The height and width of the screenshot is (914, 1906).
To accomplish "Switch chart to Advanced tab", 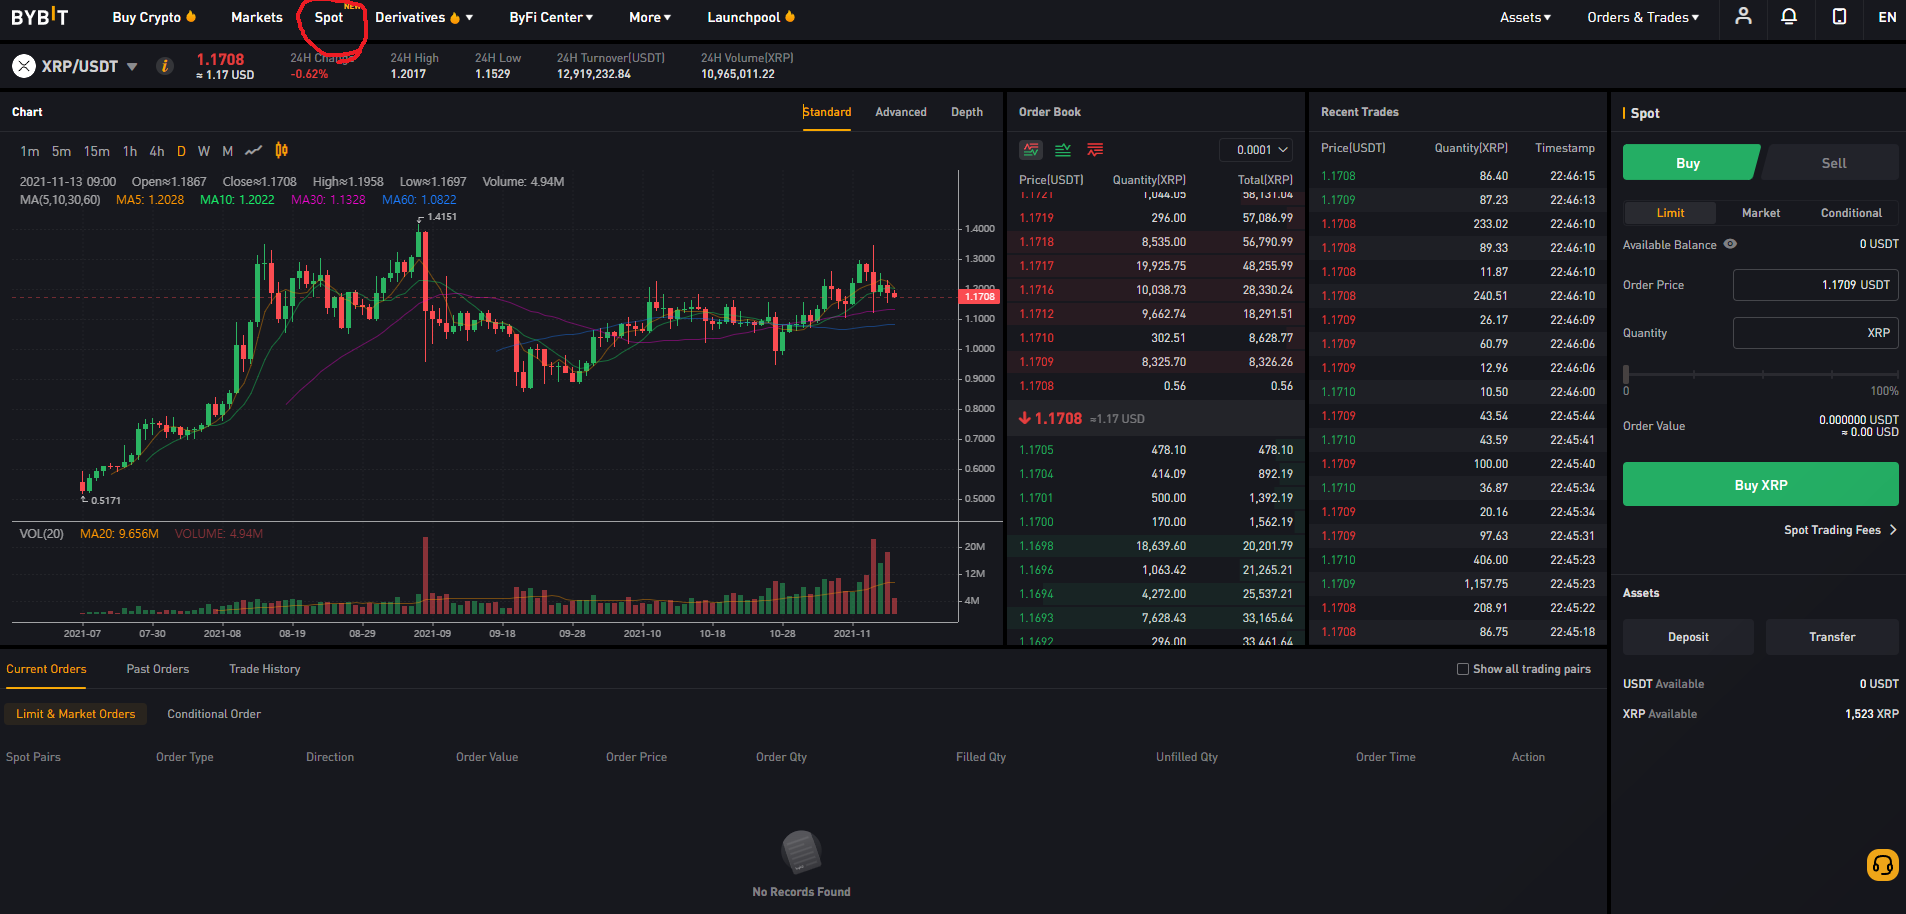I will click(901, 112).
